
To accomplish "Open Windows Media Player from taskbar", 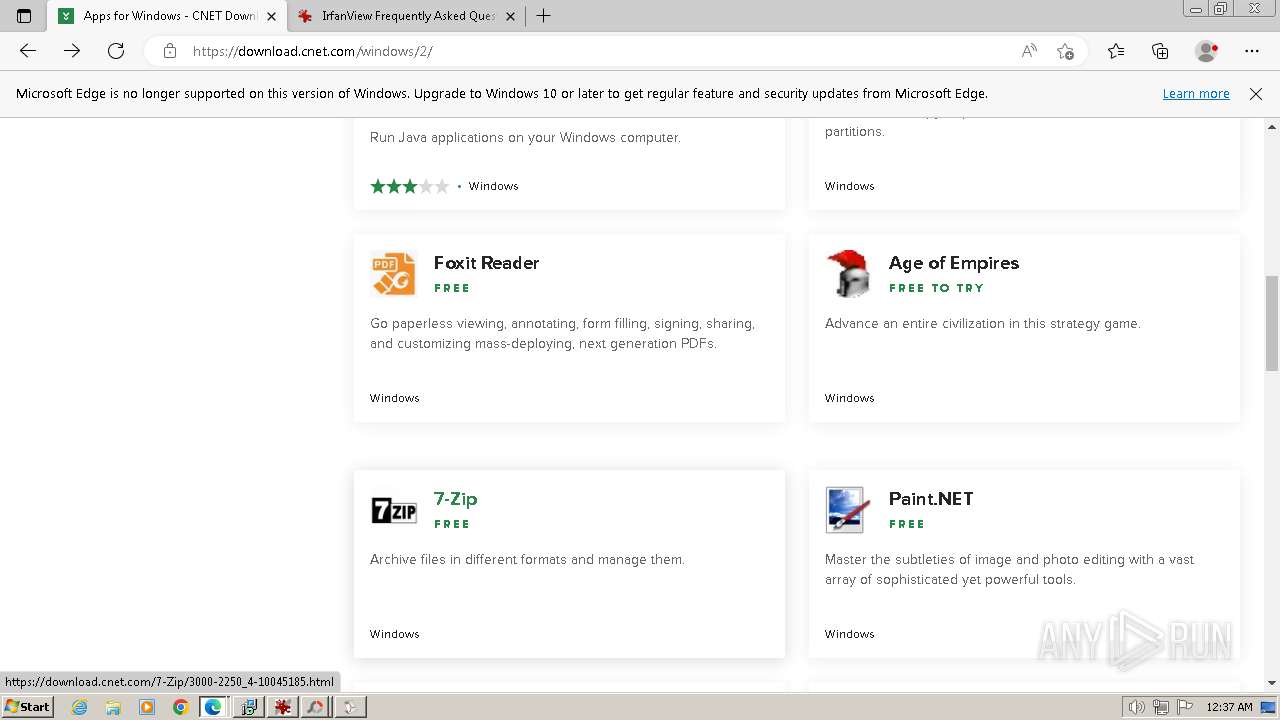I will [147, 707].
